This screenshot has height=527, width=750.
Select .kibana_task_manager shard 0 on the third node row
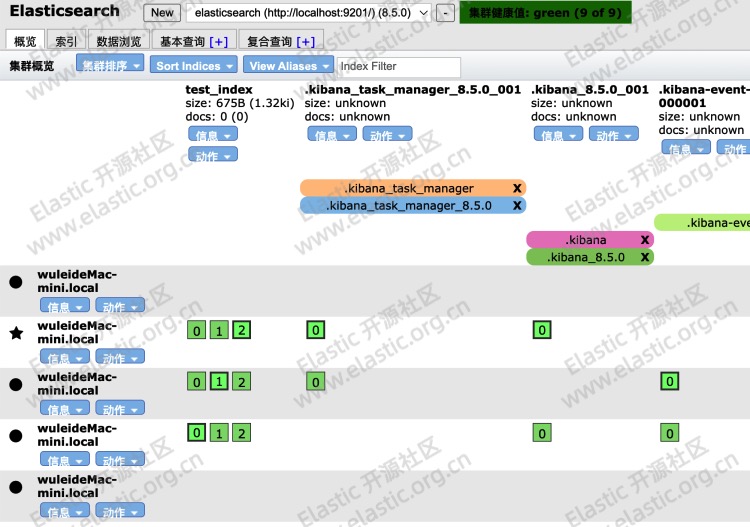316,382
